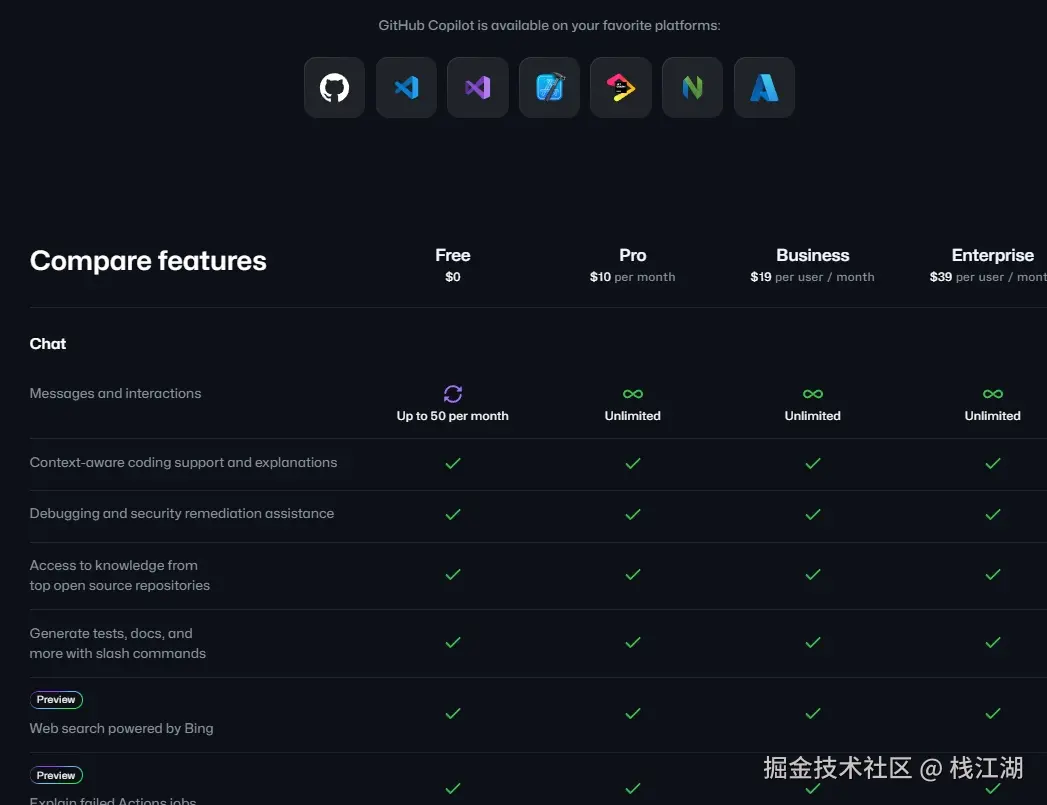
Task: Click the Compare features heading
Action: coord(148,261)
